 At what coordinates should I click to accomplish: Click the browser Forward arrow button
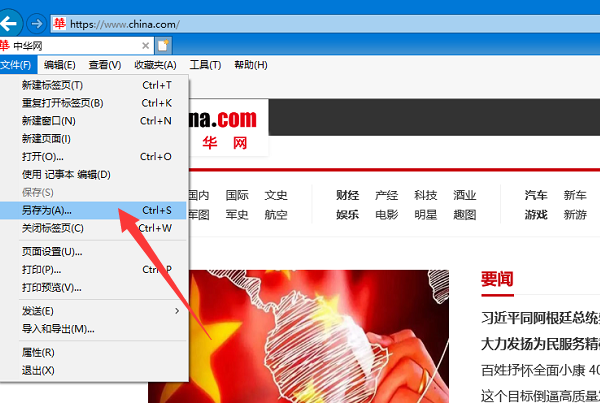point(37,24)
